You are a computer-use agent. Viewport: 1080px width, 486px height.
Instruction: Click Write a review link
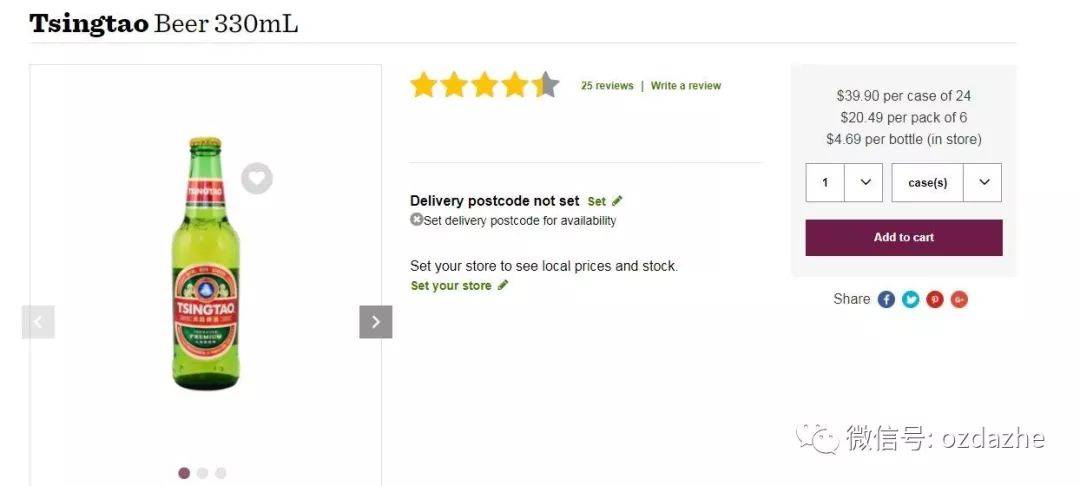[x=685, y=86]
